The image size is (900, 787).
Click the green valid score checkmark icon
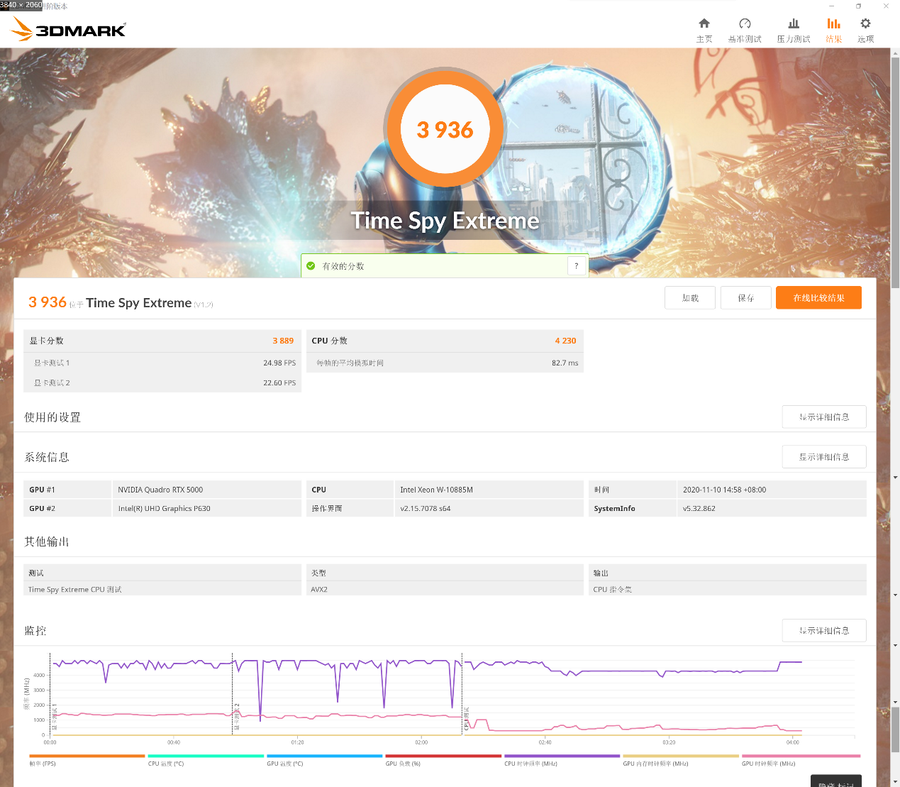click(311, 266)
